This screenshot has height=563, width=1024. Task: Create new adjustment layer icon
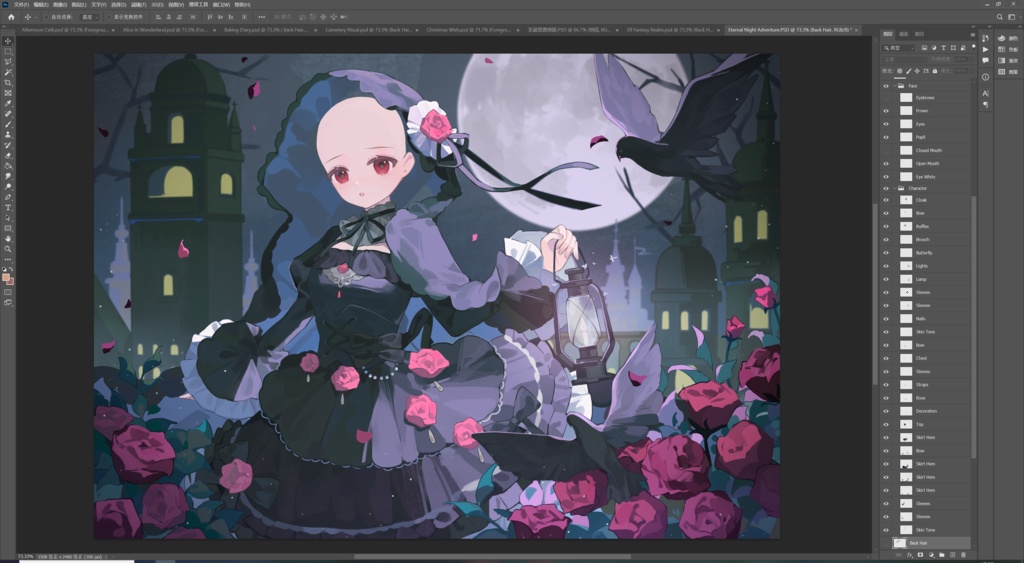click(x=931, y=555)
